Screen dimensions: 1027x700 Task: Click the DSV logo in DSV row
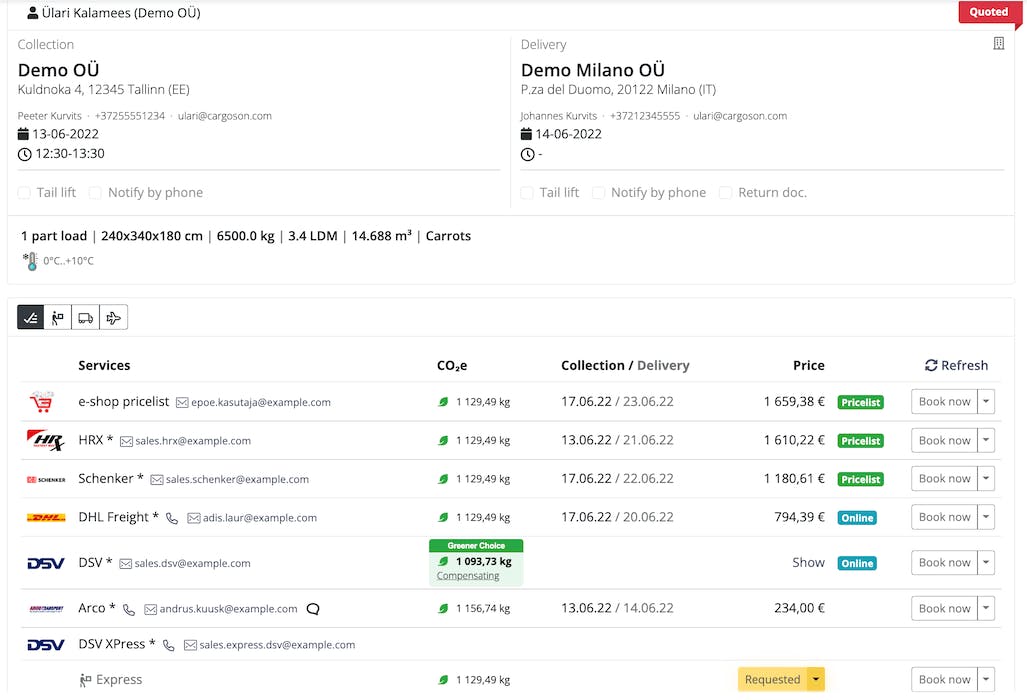coord(46,563)
